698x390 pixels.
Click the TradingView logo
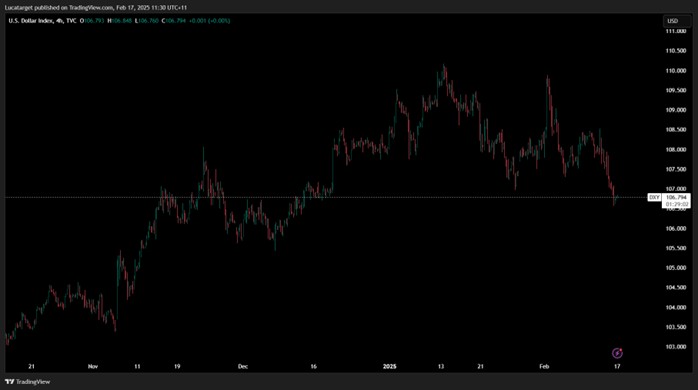[27, 382]
